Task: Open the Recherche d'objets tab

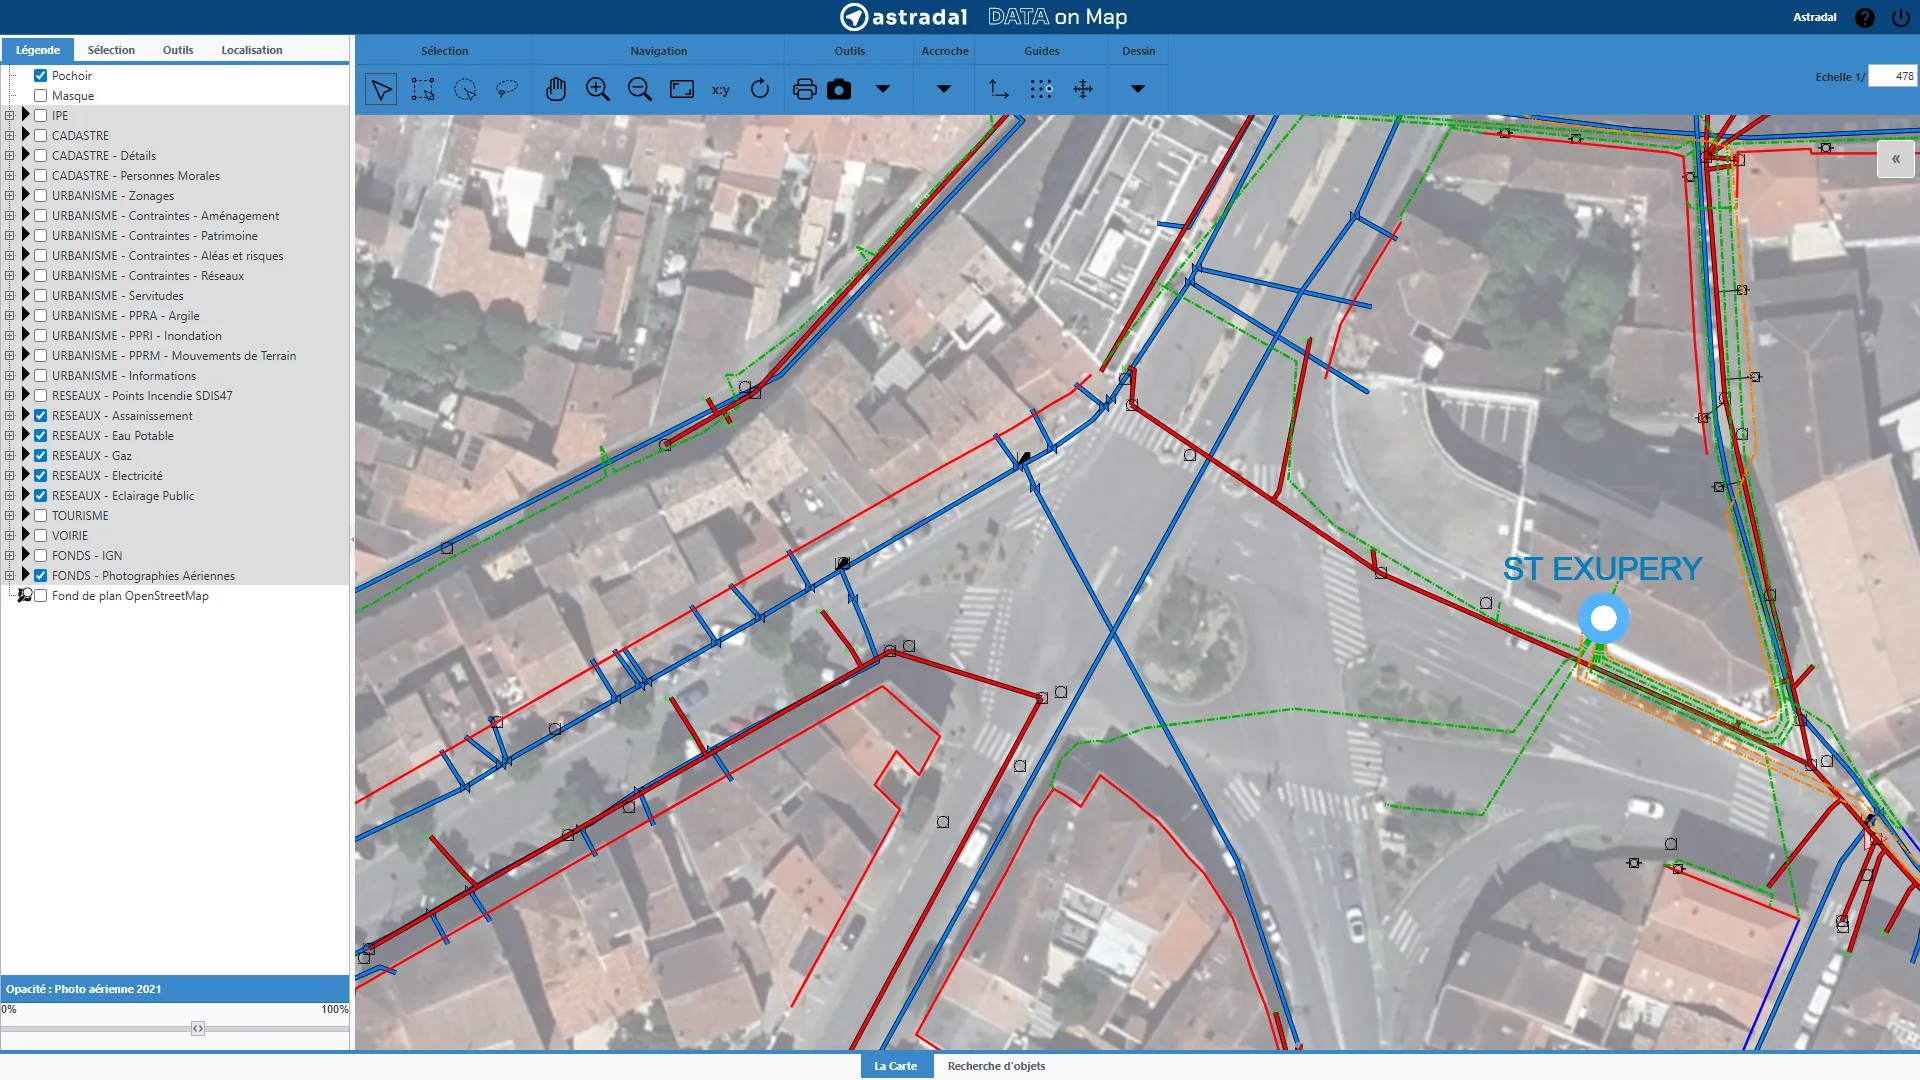Action: tap(996, 1066)
